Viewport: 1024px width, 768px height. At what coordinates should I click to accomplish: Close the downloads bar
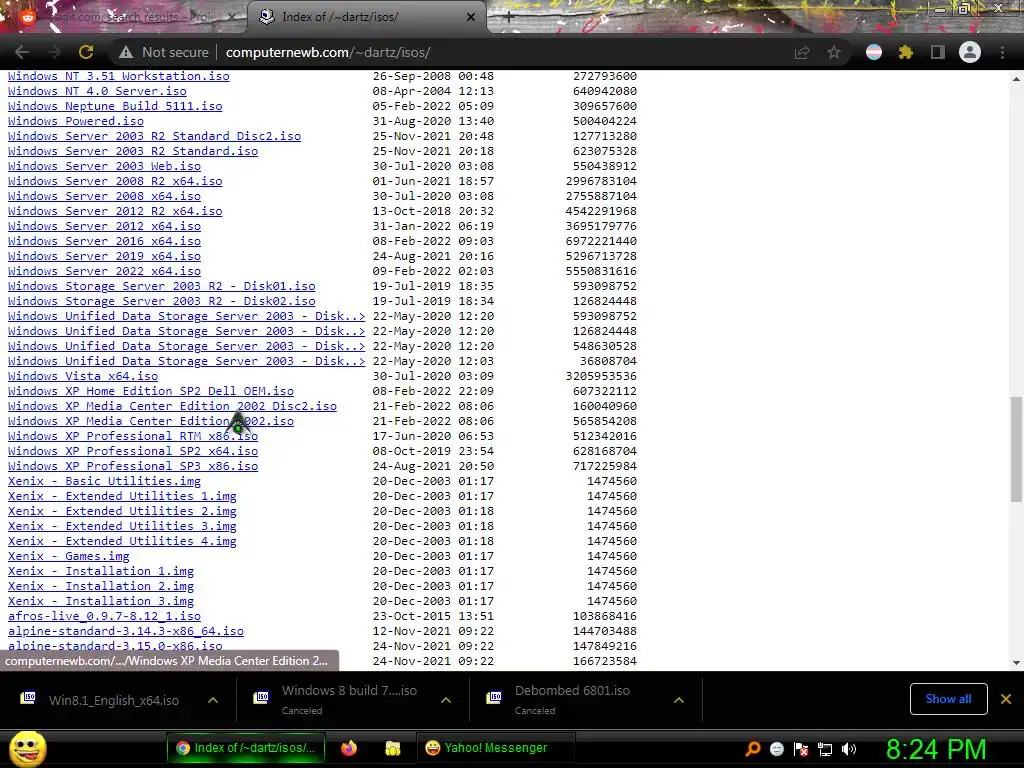coord(1006,699)
